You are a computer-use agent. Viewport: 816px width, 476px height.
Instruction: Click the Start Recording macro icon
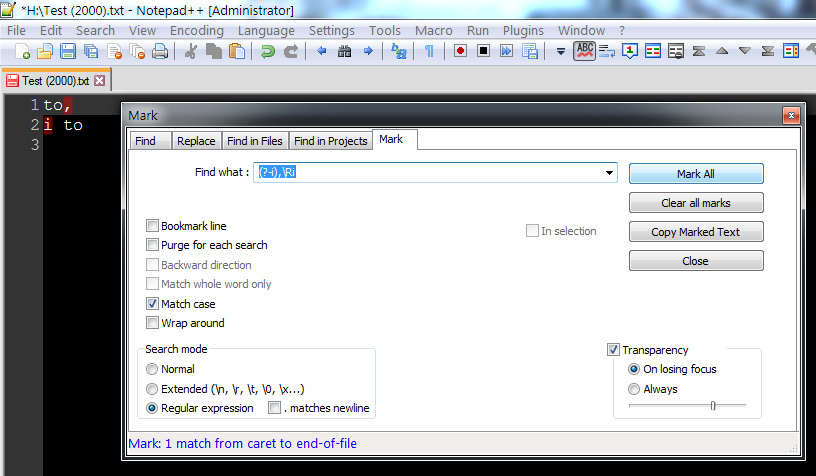(460, 51)
